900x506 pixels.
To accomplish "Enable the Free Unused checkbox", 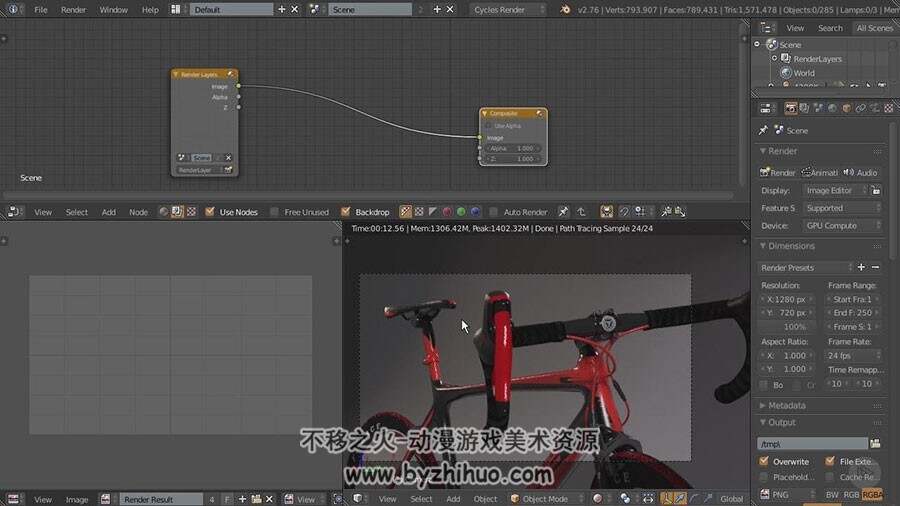I will point(274,212).
